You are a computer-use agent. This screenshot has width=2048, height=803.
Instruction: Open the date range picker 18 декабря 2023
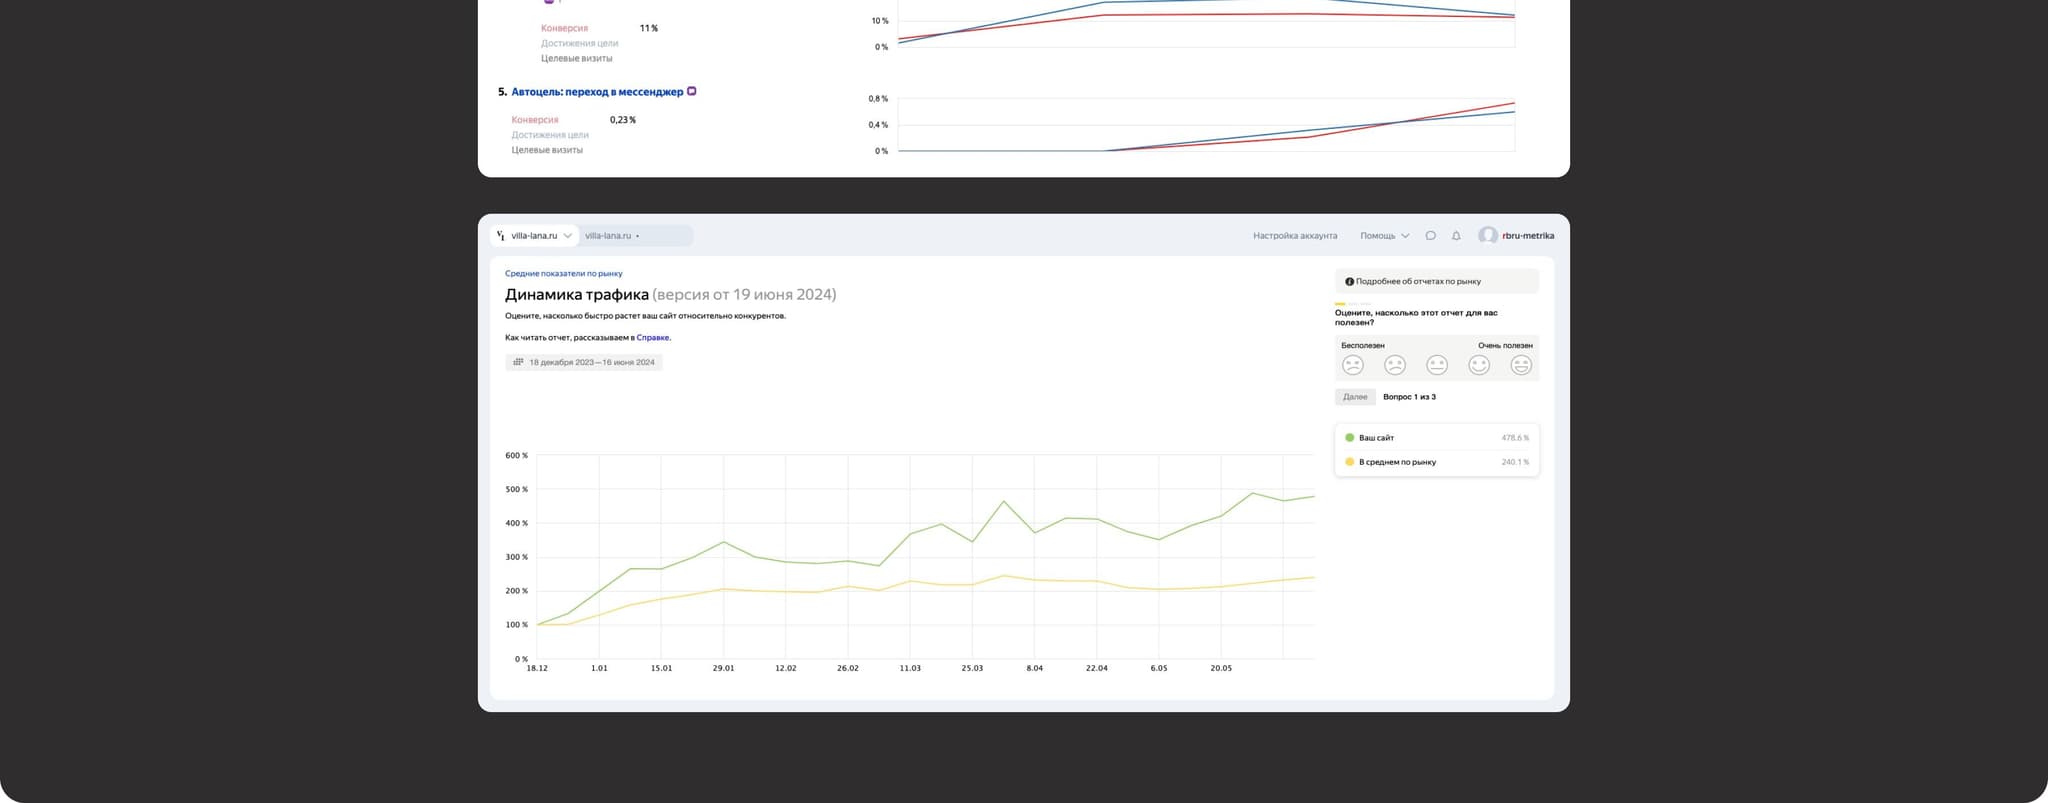[x=591, y=362]
